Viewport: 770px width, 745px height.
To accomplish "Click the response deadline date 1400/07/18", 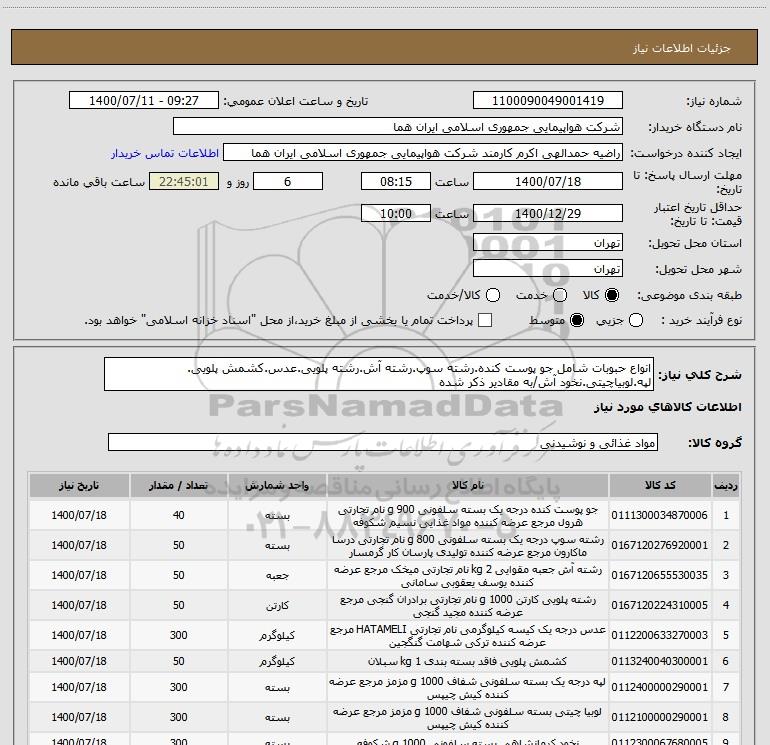I will coord(547,182).
